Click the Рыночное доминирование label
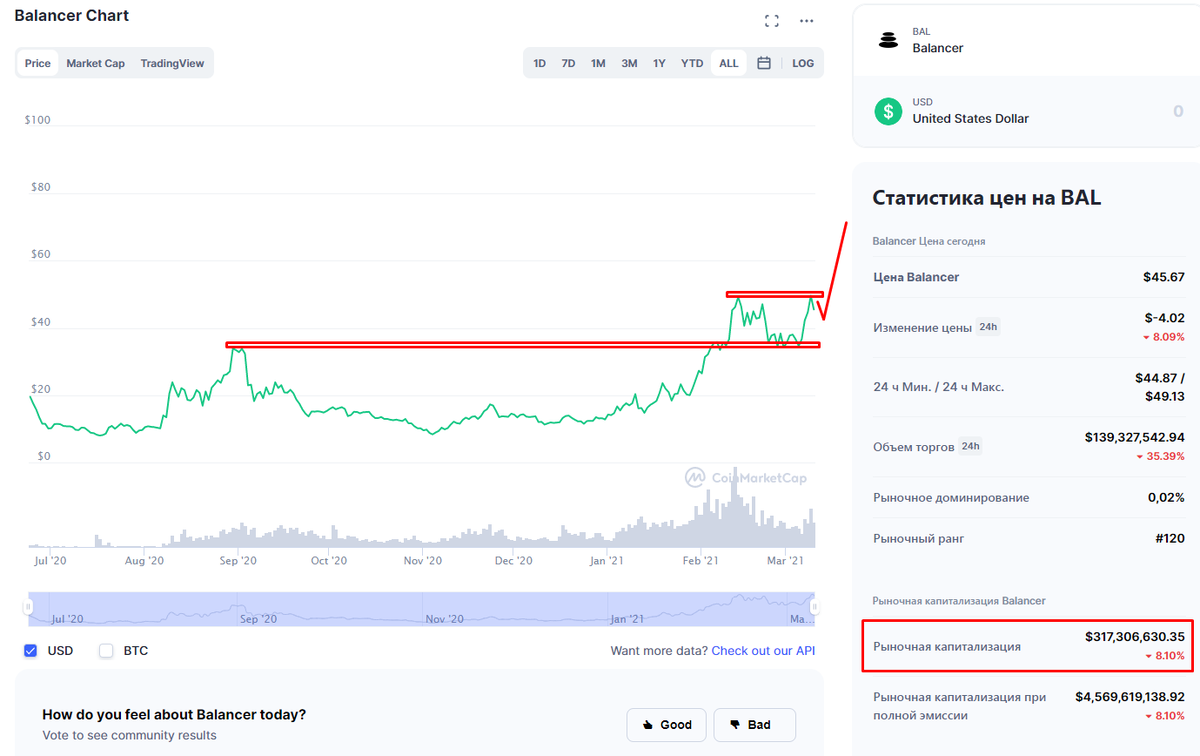This screenshot has width=1200, height=756. pos(951,498)
